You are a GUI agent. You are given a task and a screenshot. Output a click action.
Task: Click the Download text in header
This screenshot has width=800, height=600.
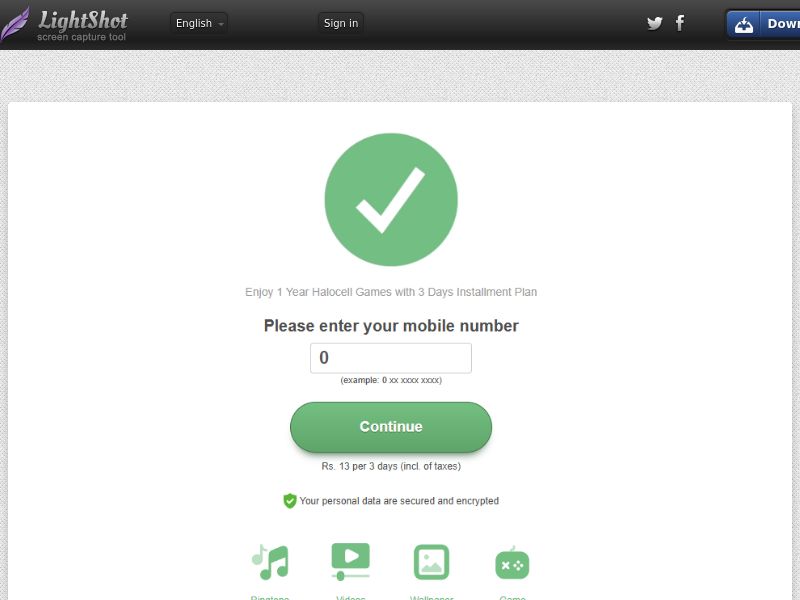[x=784, y=23]
